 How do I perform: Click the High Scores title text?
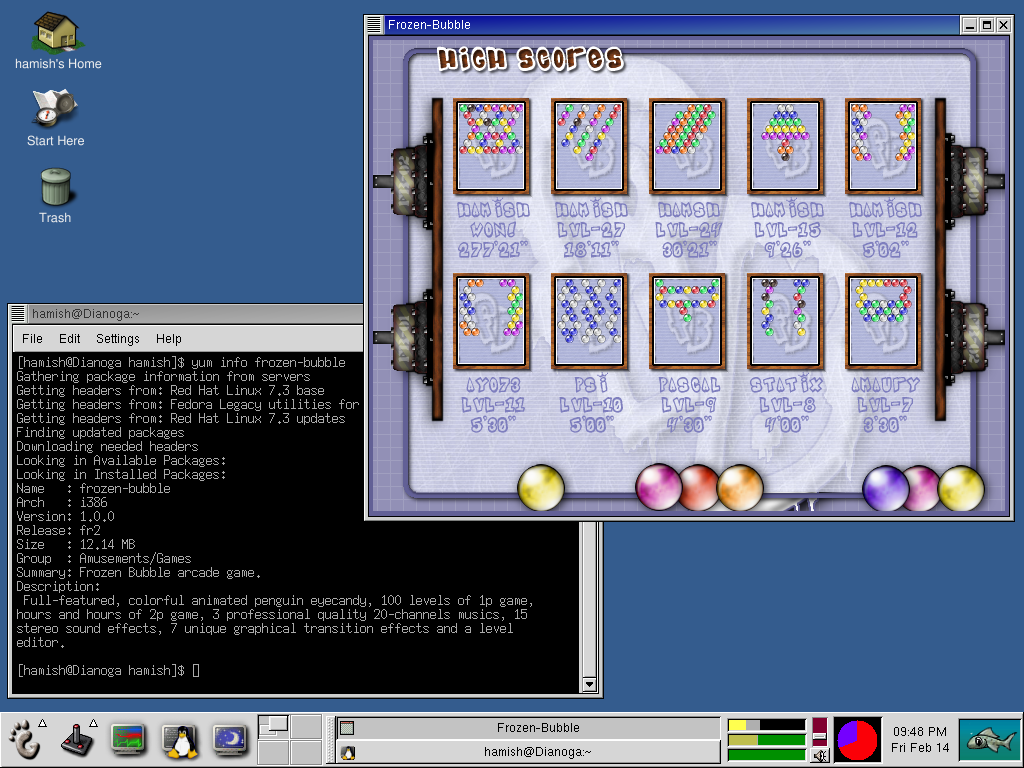(530, 59)
